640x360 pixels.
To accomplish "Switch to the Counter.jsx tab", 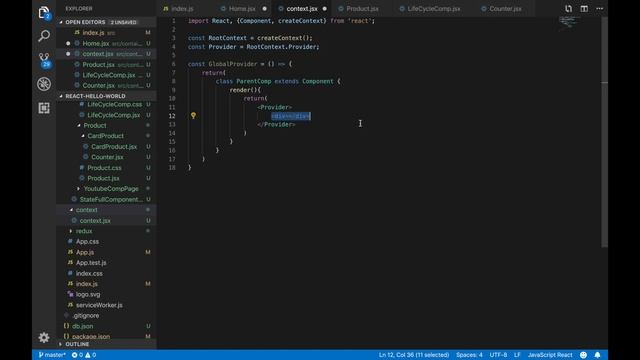I will (505, 9).
